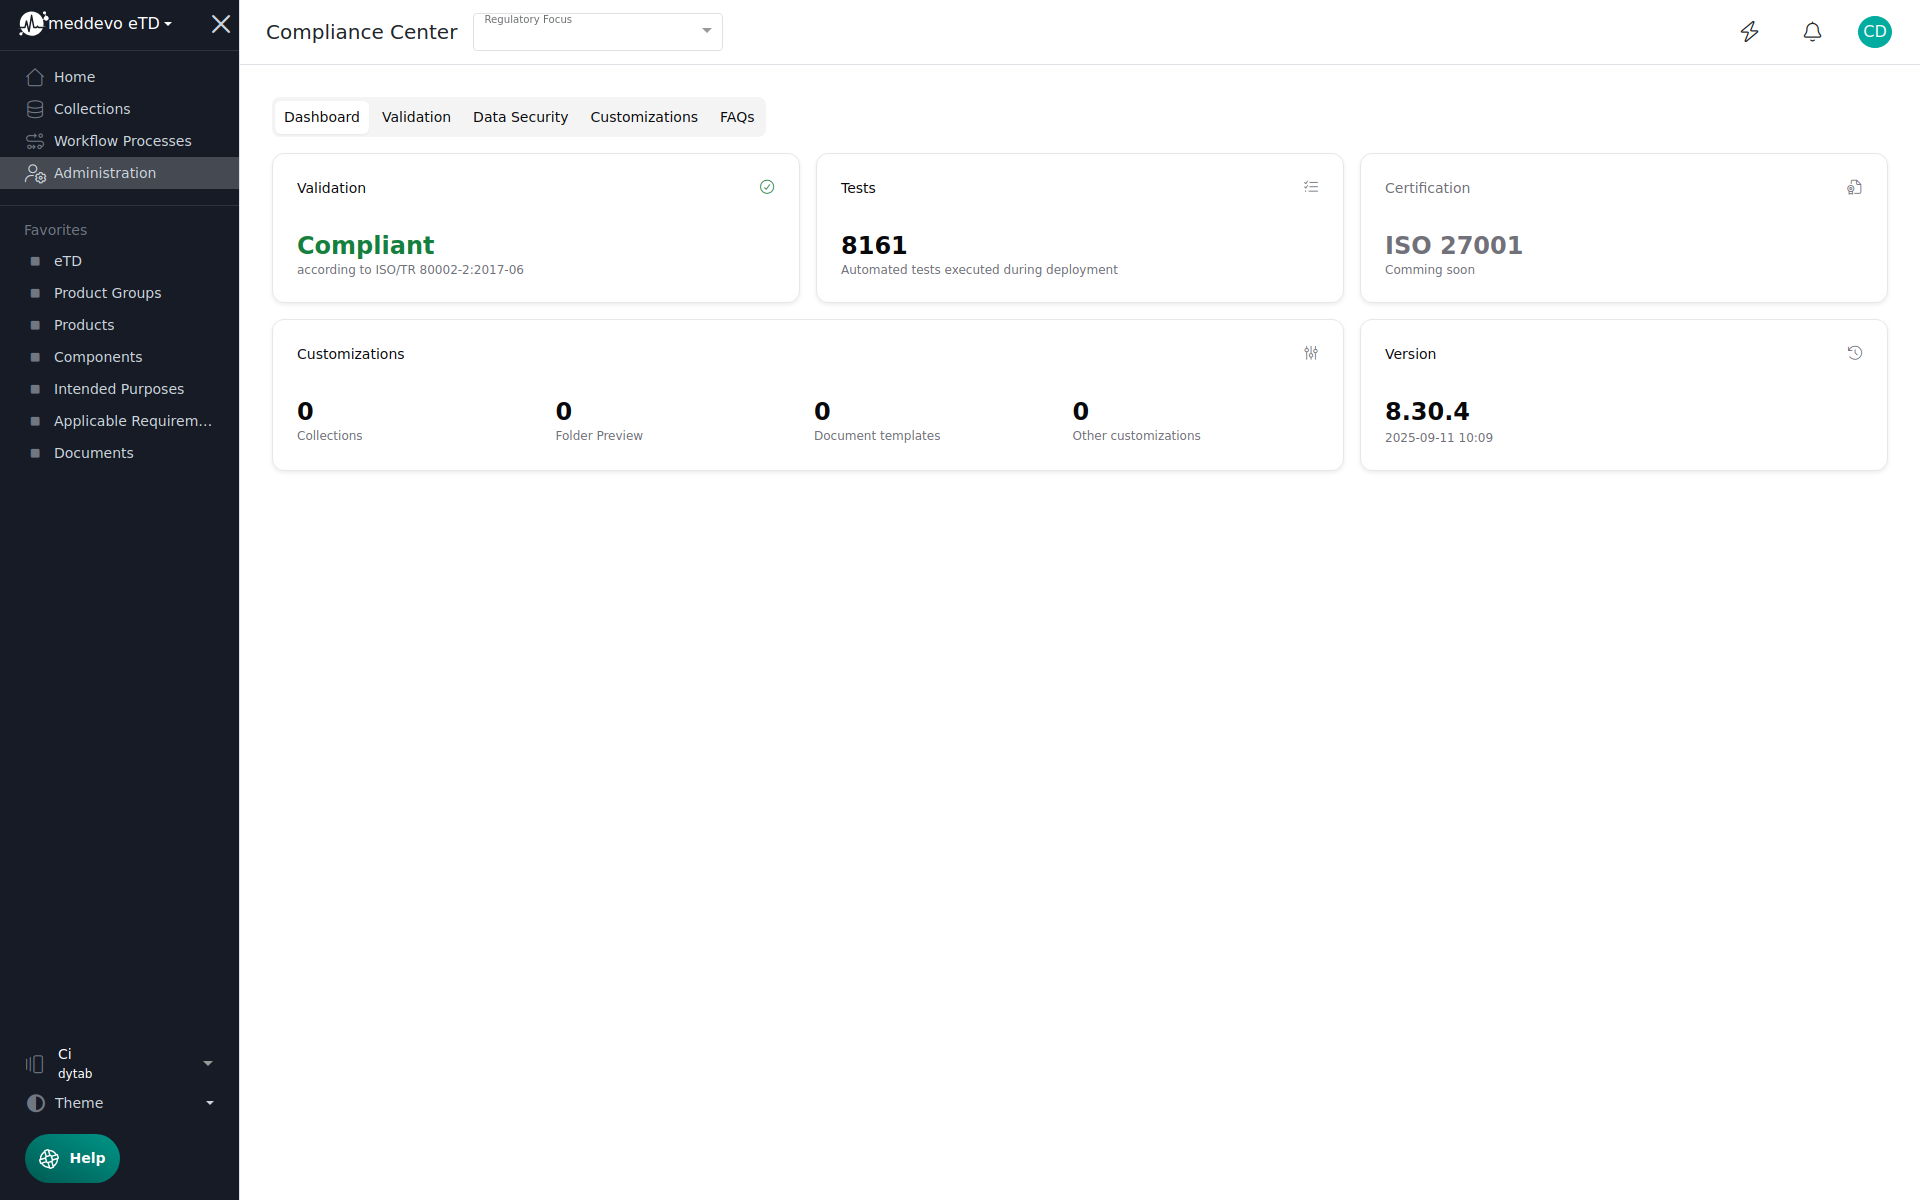Open the CD user avatar menu
Image resolution: width=1920 pixels, height=1200 pixels.
pyautogui.click(x=1874, y=32)
